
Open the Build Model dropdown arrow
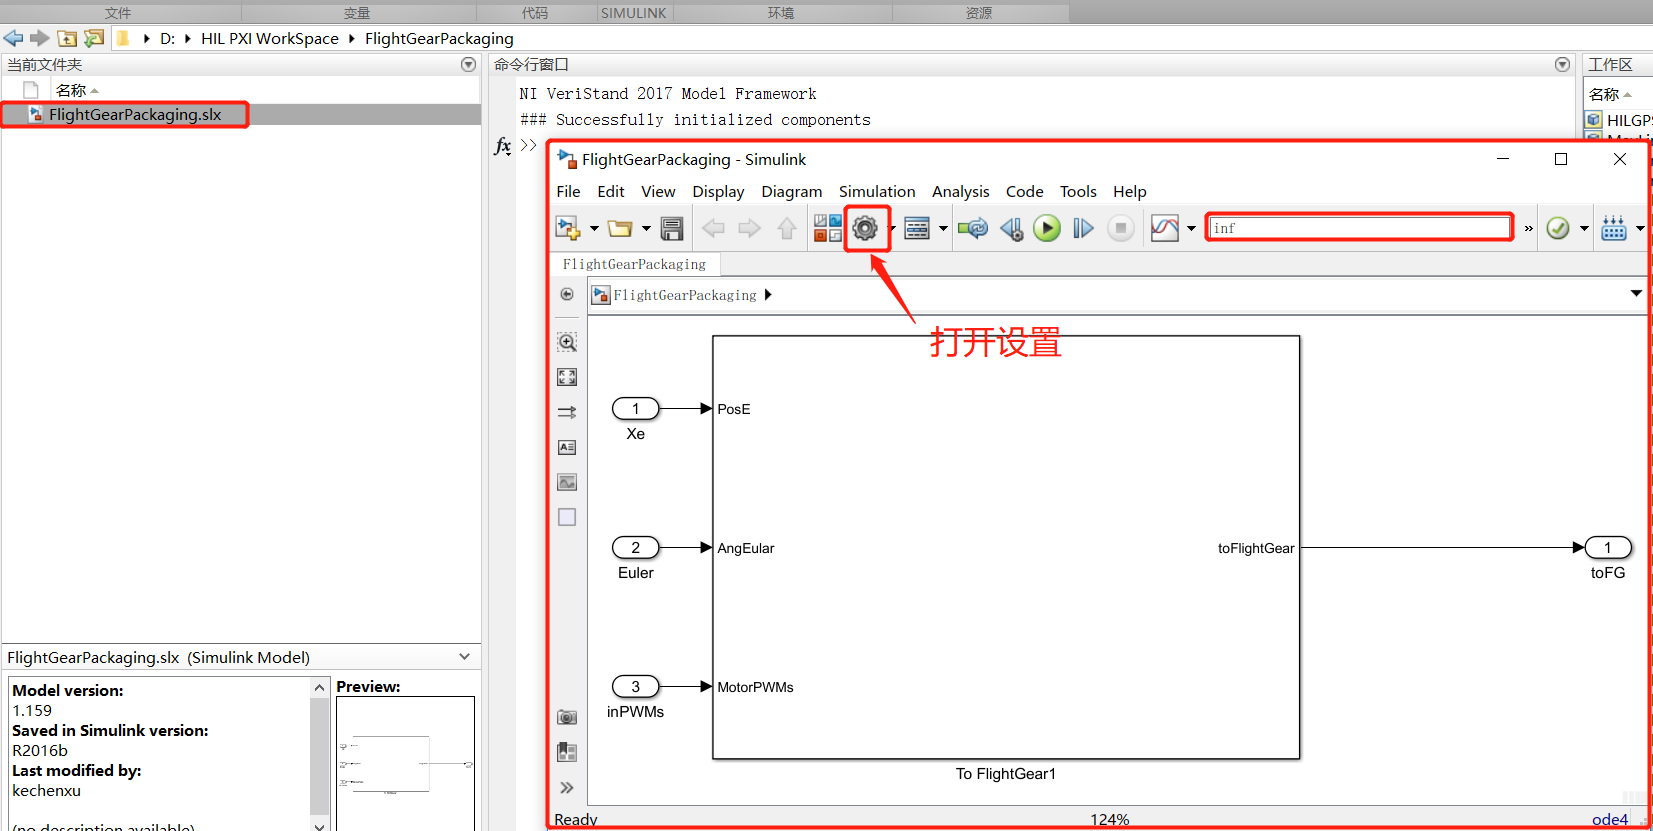(x=1640, y=229)
